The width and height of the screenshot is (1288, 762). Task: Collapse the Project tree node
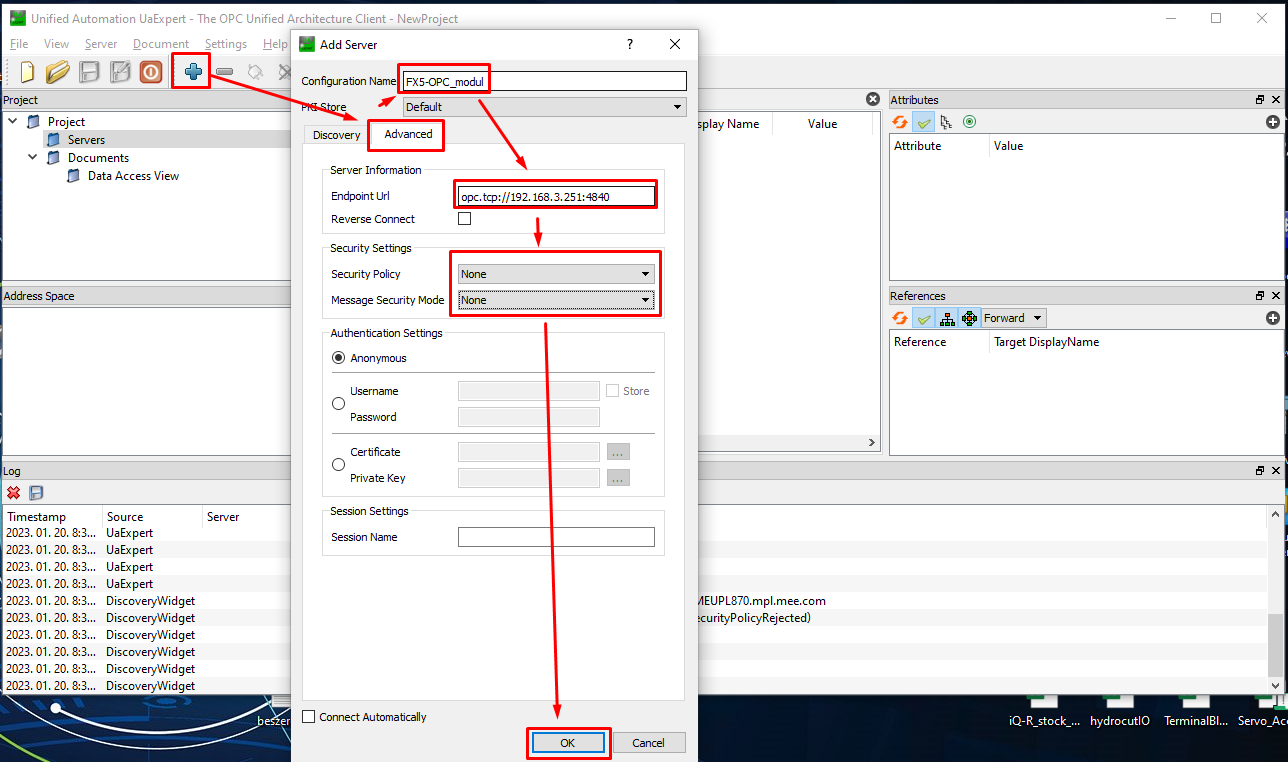[13, 122]
